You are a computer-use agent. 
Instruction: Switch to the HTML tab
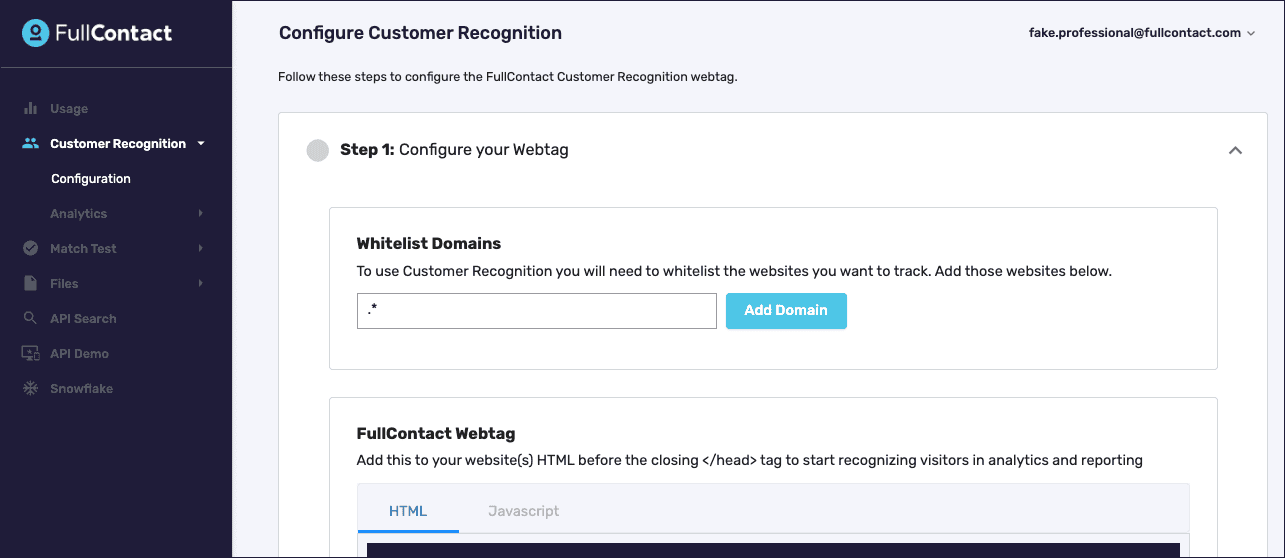click(408, 511)
